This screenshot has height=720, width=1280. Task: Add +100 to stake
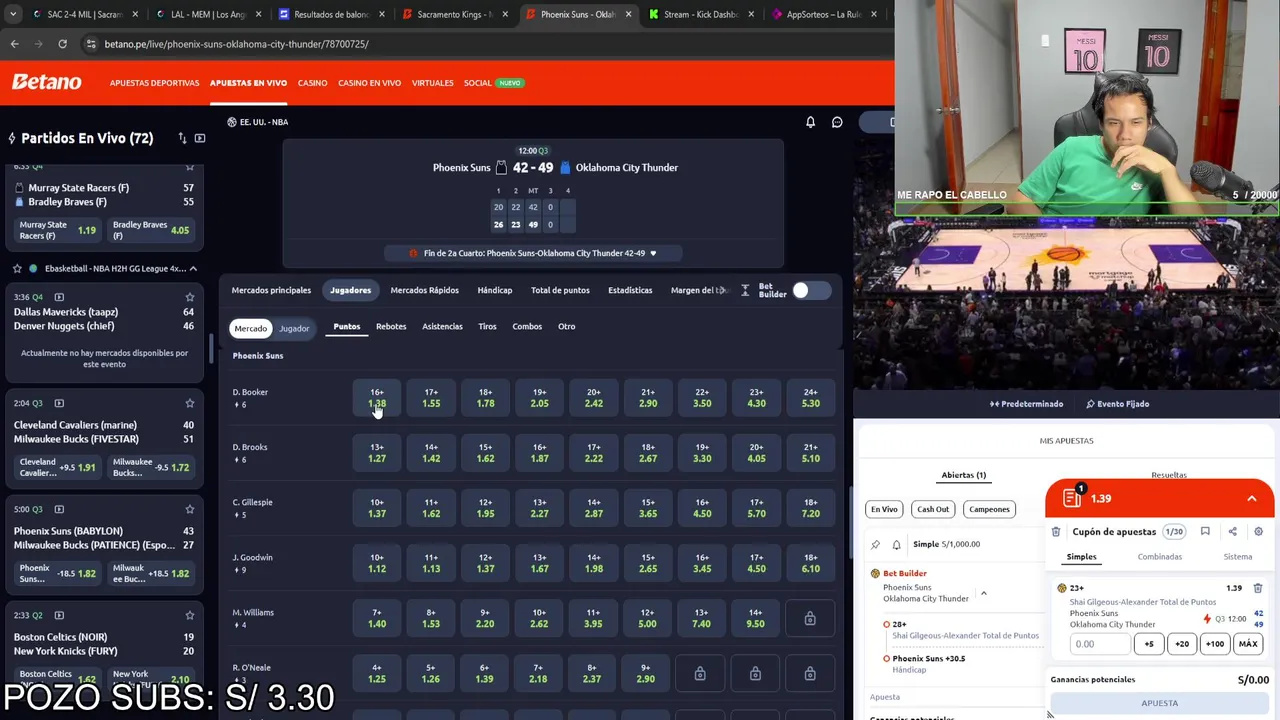pyautogui.click(x=1215, y=644)
